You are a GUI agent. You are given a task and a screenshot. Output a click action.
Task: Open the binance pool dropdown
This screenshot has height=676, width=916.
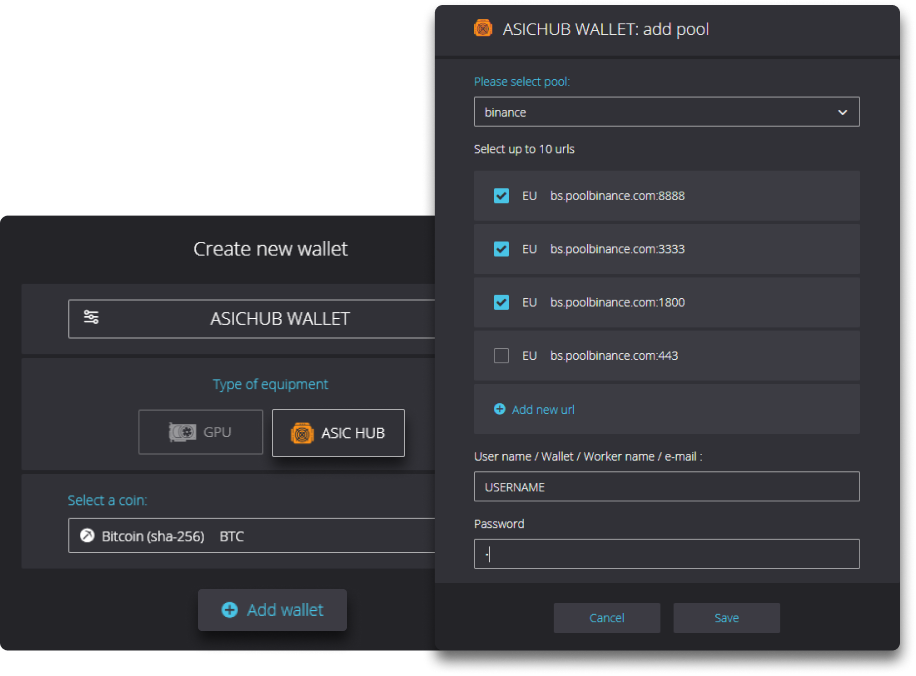667,112
